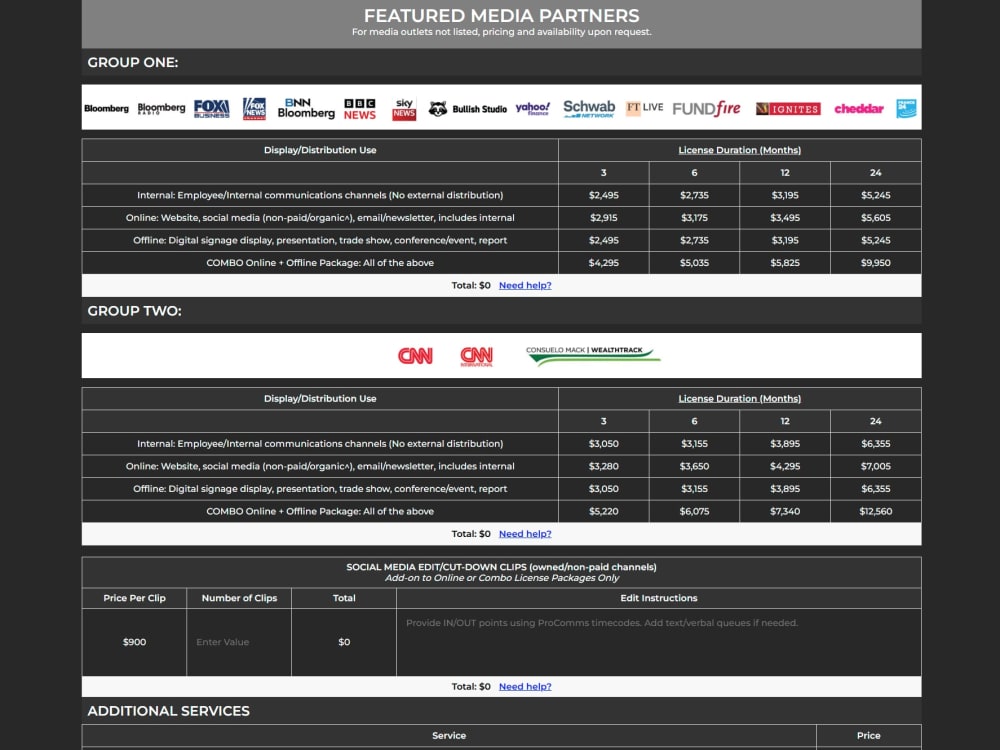Image resolution: width=1000 pixels, height=750 pixels.
Task: Select Group One COMBO 12-month price $5,825
Action: tap(785, 263)
